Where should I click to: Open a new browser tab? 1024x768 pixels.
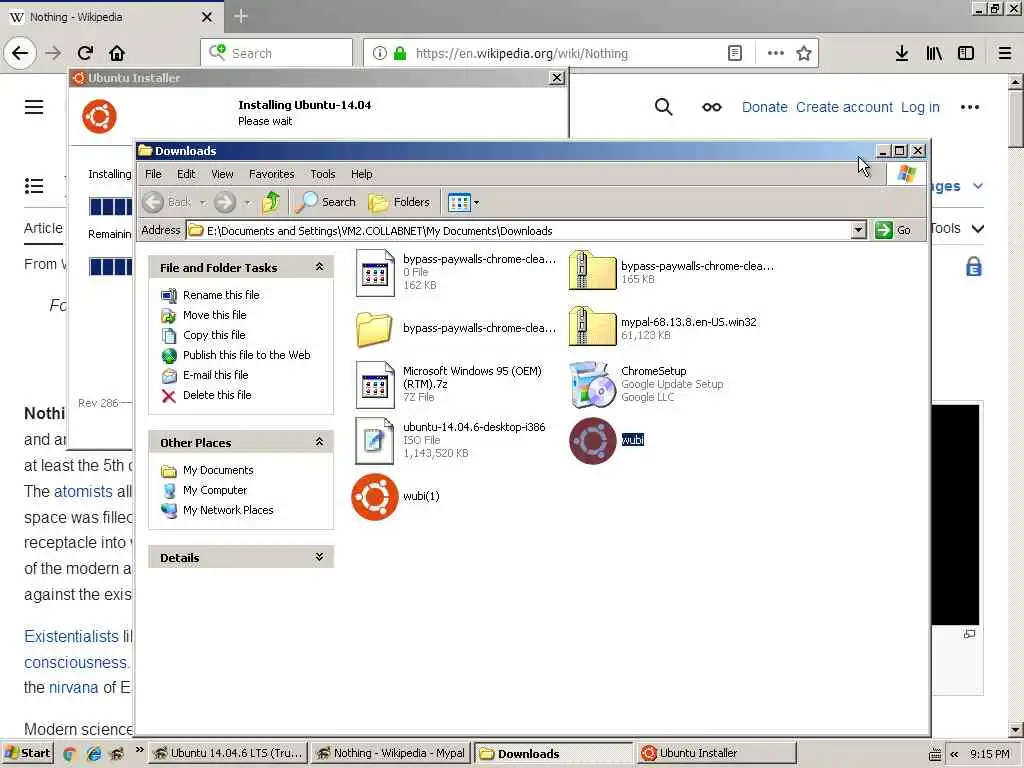(241, 16)
